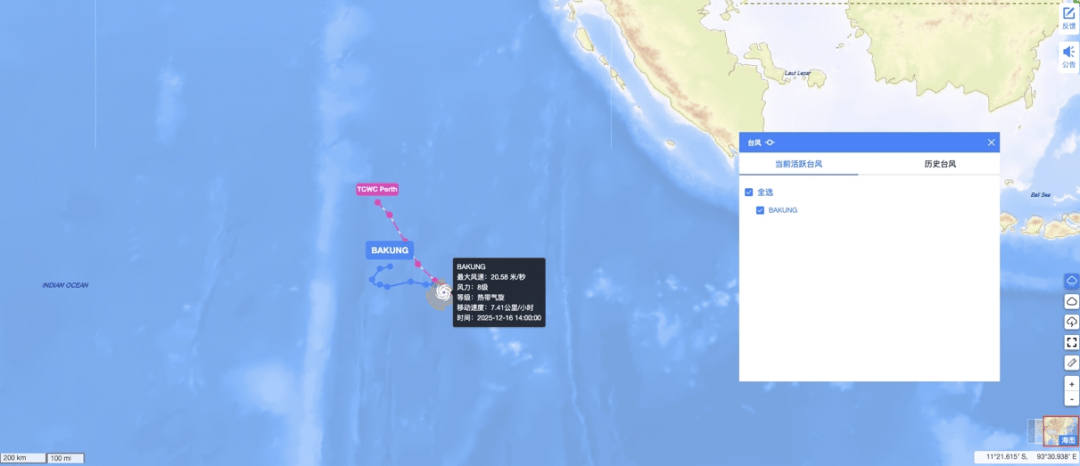Click the BAKUNG typhoon name in list
This screenshot has width=1080, height=466.
click(782, 210)
